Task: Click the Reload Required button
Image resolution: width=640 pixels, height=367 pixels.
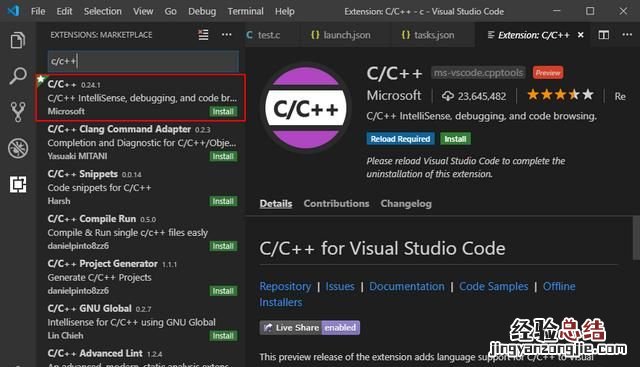Action: pyautogui.click(x=400, y=139)
